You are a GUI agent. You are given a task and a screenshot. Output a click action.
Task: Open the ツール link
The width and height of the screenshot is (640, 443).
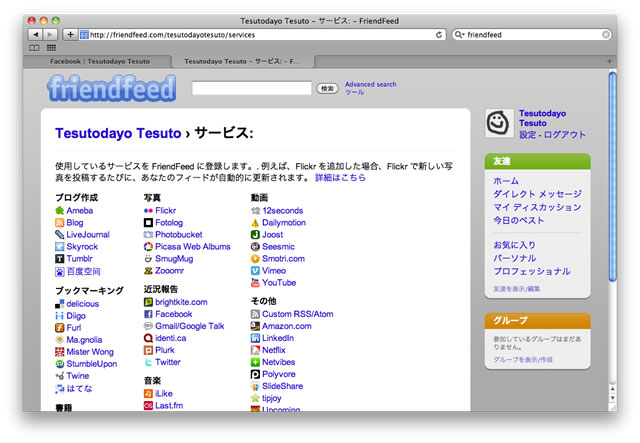coord(354,92)
